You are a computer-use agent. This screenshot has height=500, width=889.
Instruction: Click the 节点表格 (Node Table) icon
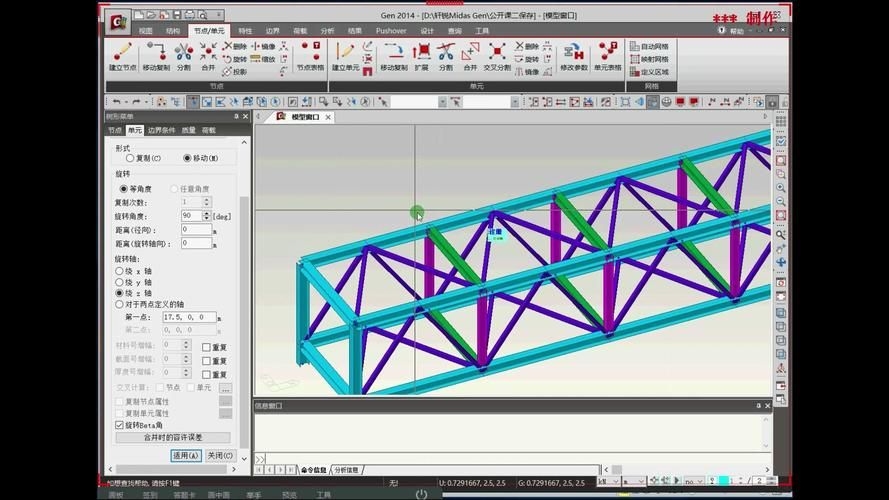[310, 57]
